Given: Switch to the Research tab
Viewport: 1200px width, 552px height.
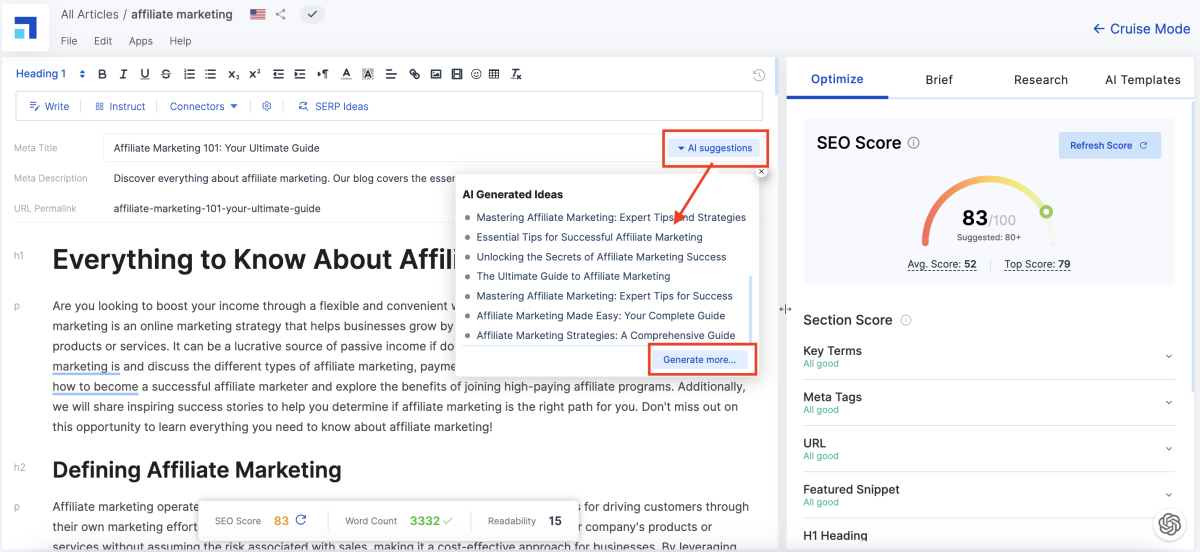Looking at the screenshot, I should 1040,80.
